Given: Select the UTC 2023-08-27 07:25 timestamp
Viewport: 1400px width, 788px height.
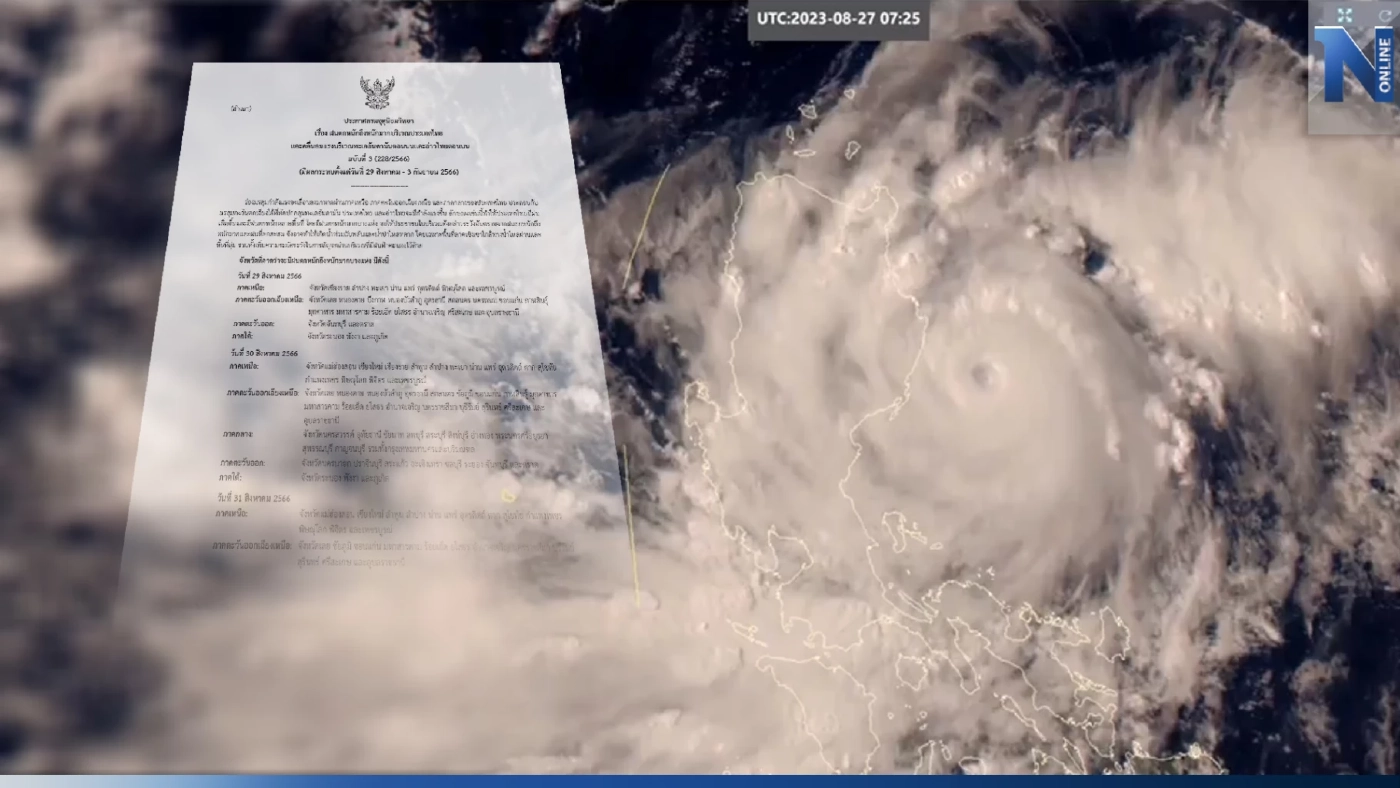Looking at the screenshot, I should coord(839,19).
